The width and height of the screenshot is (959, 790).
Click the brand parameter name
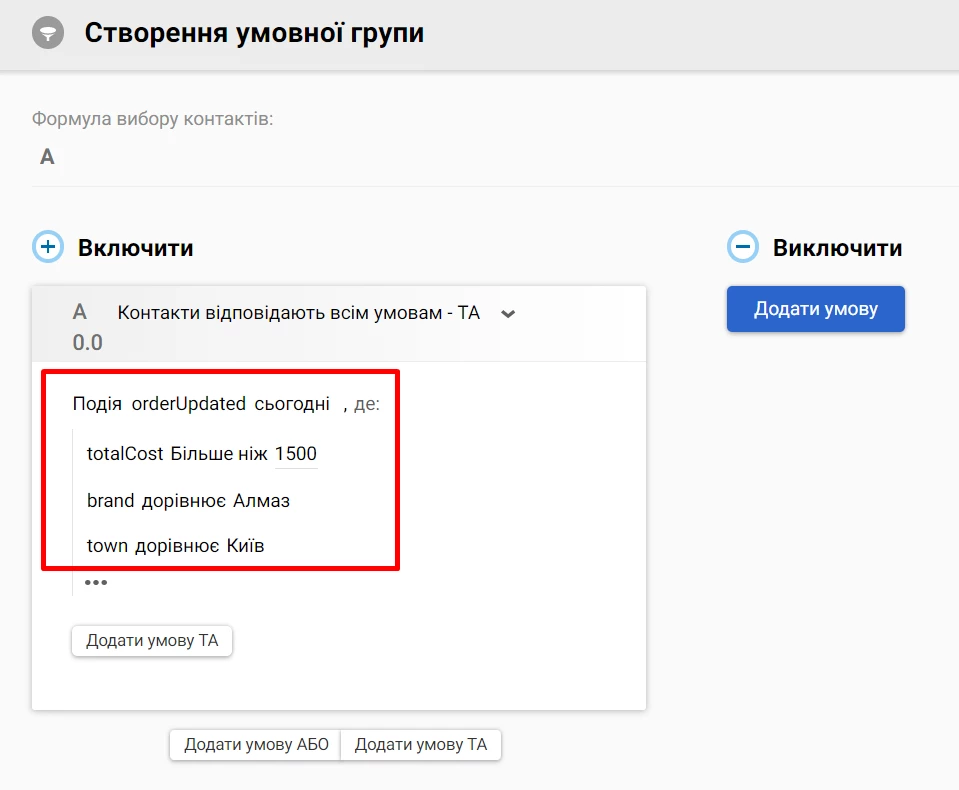[x=110, y=501]
